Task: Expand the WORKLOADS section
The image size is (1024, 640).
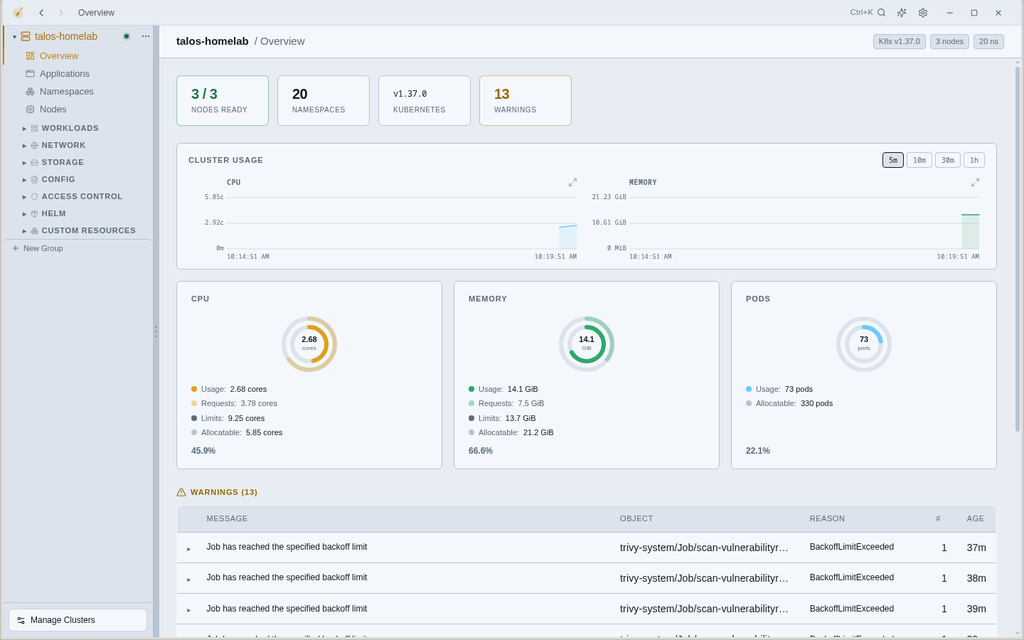Action: click(x=24, y=128)
